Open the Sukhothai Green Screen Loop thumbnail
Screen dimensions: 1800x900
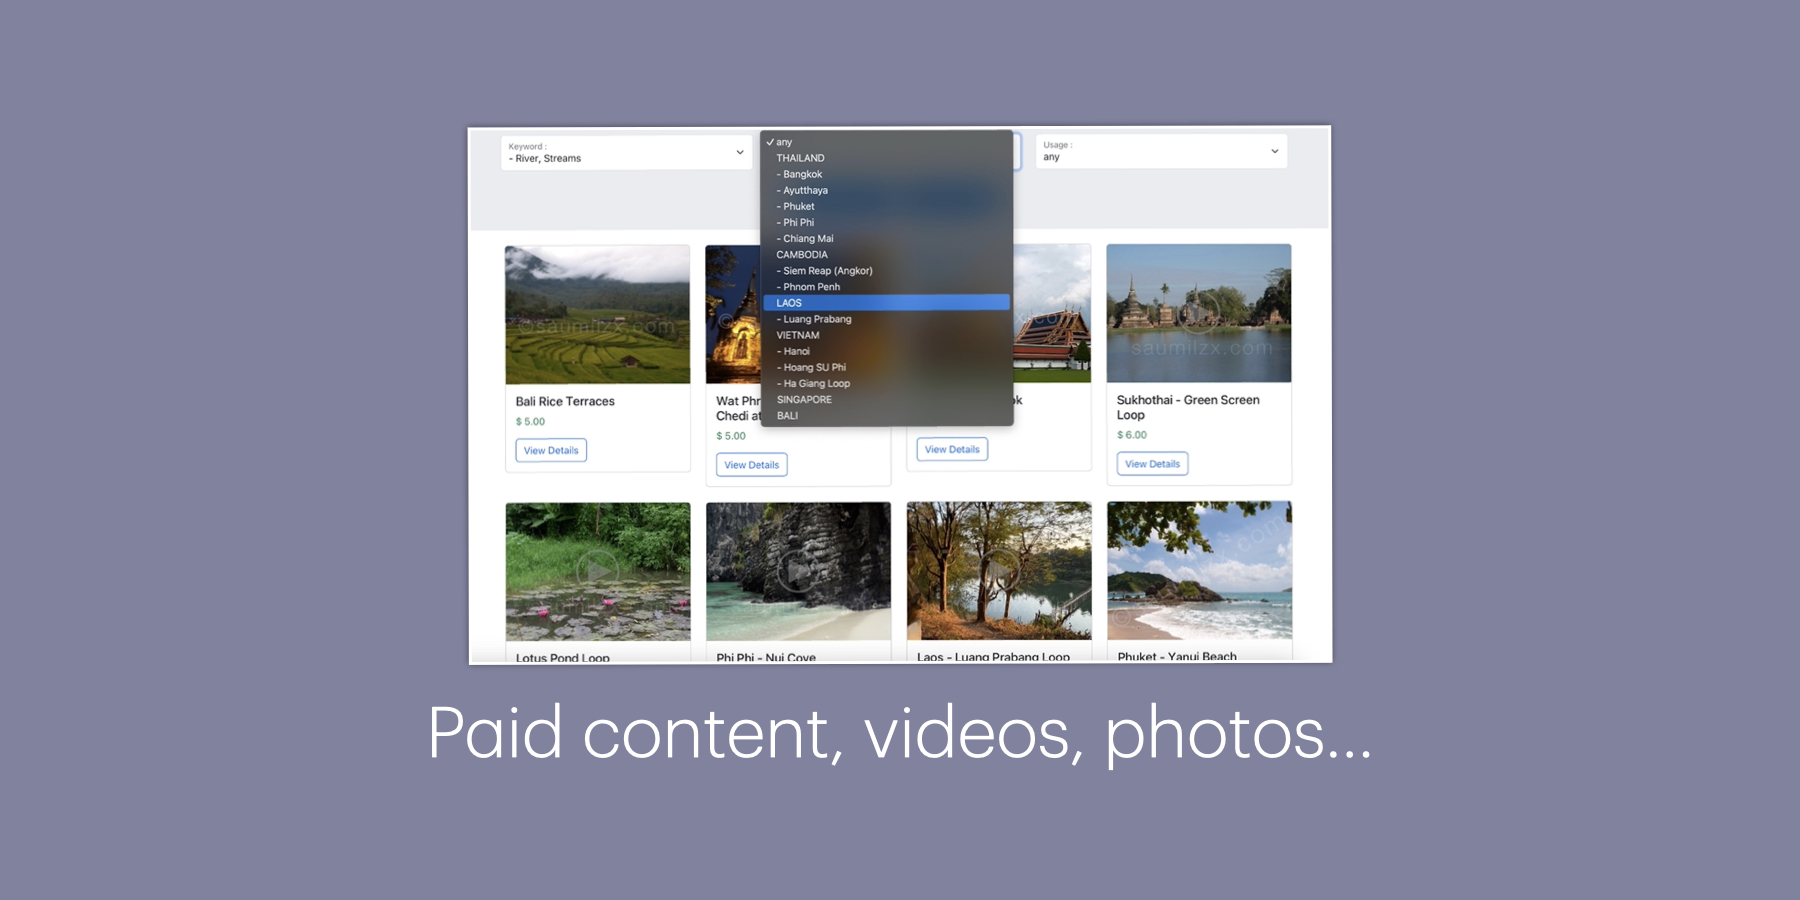[x=1199, y=313]
